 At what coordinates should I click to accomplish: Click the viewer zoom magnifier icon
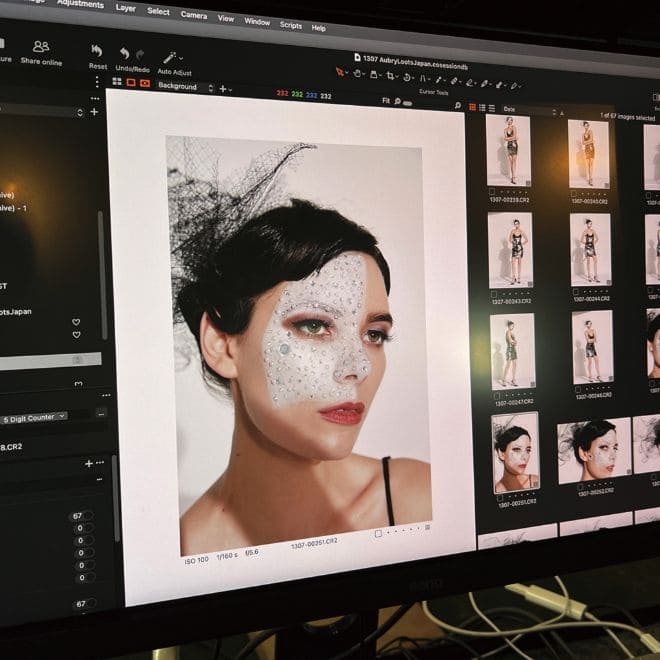397,101
